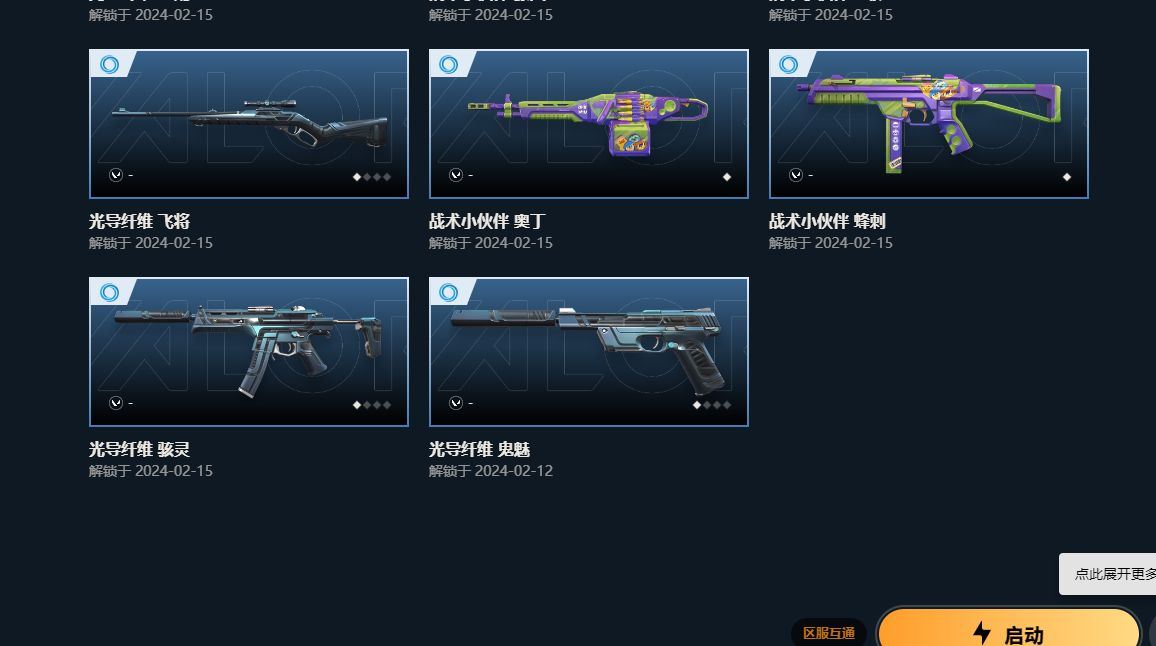Click the blue ring badge on 奥丁 card

(x=449, y=65)
